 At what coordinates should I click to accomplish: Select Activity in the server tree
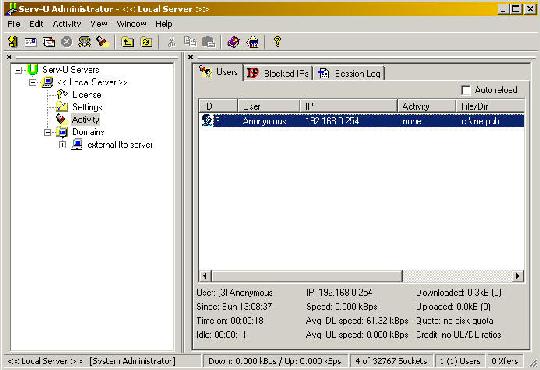tap(85, 120)
